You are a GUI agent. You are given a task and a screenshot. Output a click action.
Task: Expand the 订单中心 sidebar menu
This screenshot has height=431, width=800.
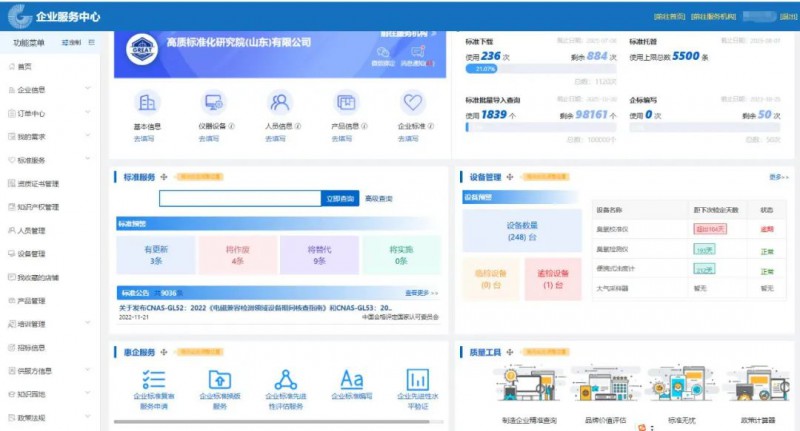pyautogui.click(x=50, y=113)
